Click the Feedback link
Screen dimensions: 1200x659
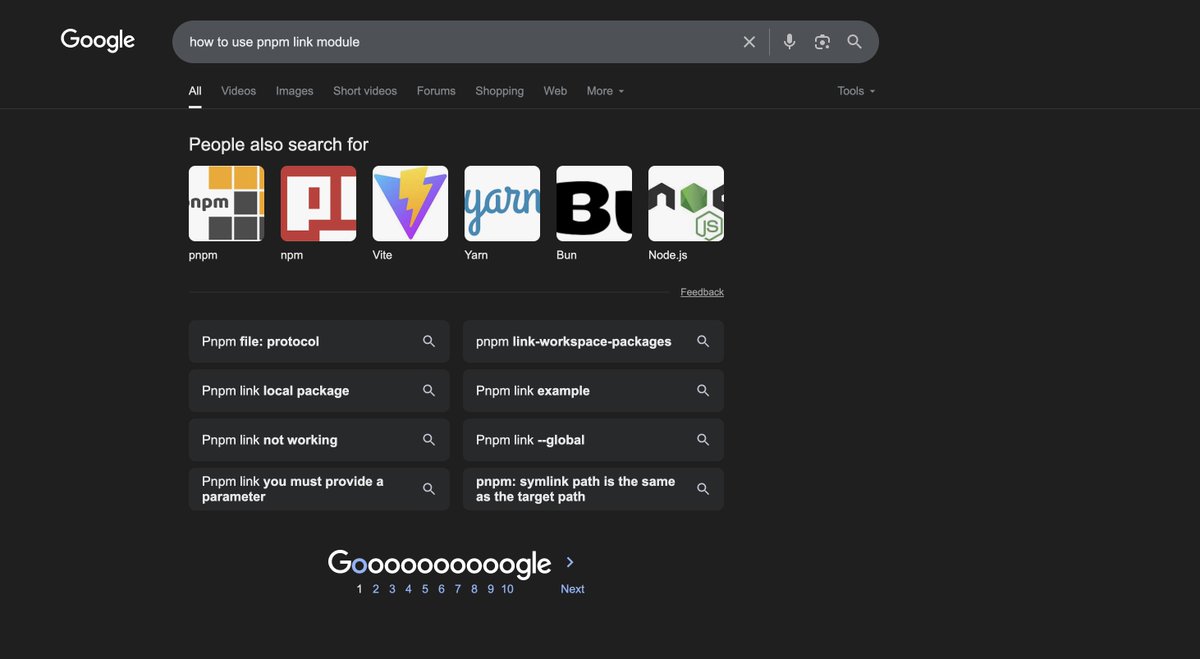pyautogui.click(x=702, y=292)
